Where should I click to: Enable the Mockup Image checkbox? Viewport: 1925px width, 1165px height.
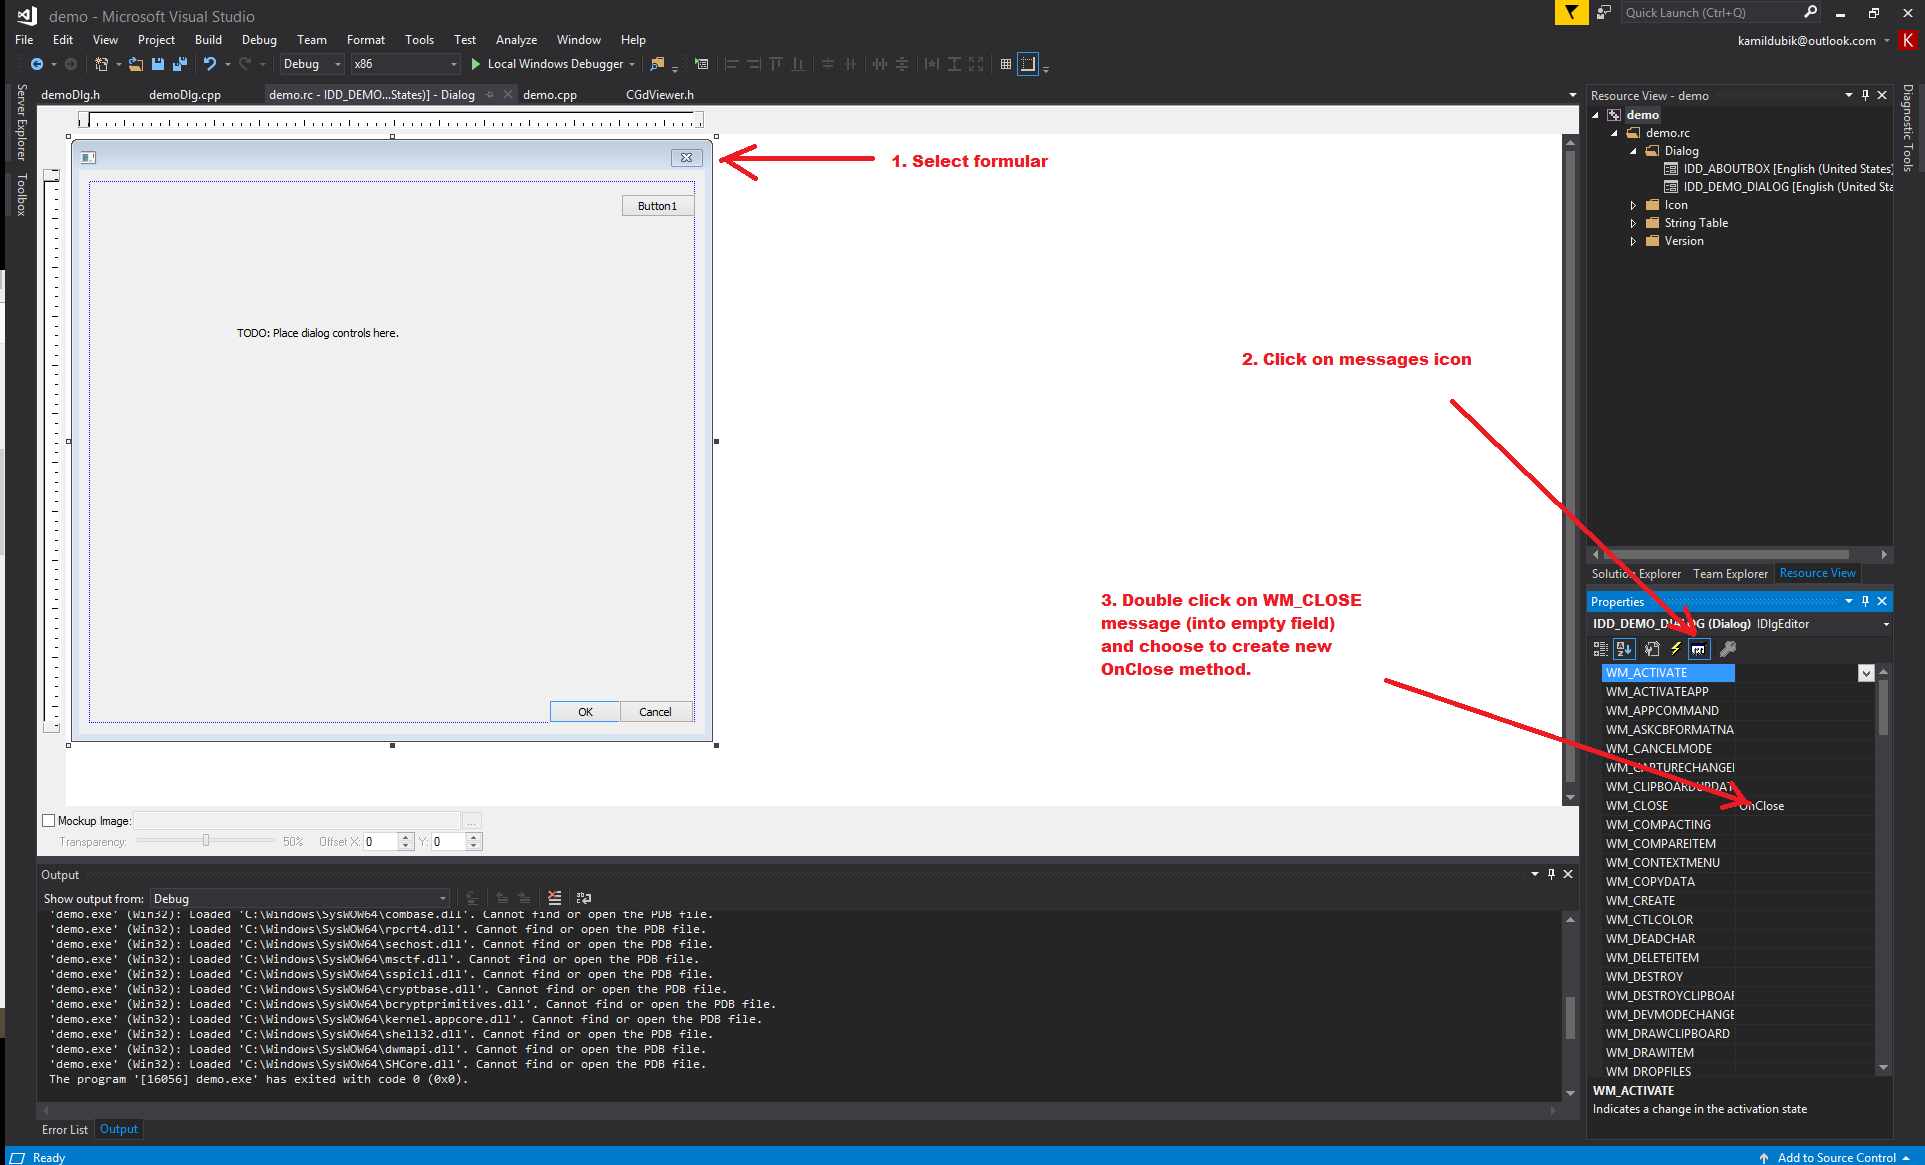[48, 821]
